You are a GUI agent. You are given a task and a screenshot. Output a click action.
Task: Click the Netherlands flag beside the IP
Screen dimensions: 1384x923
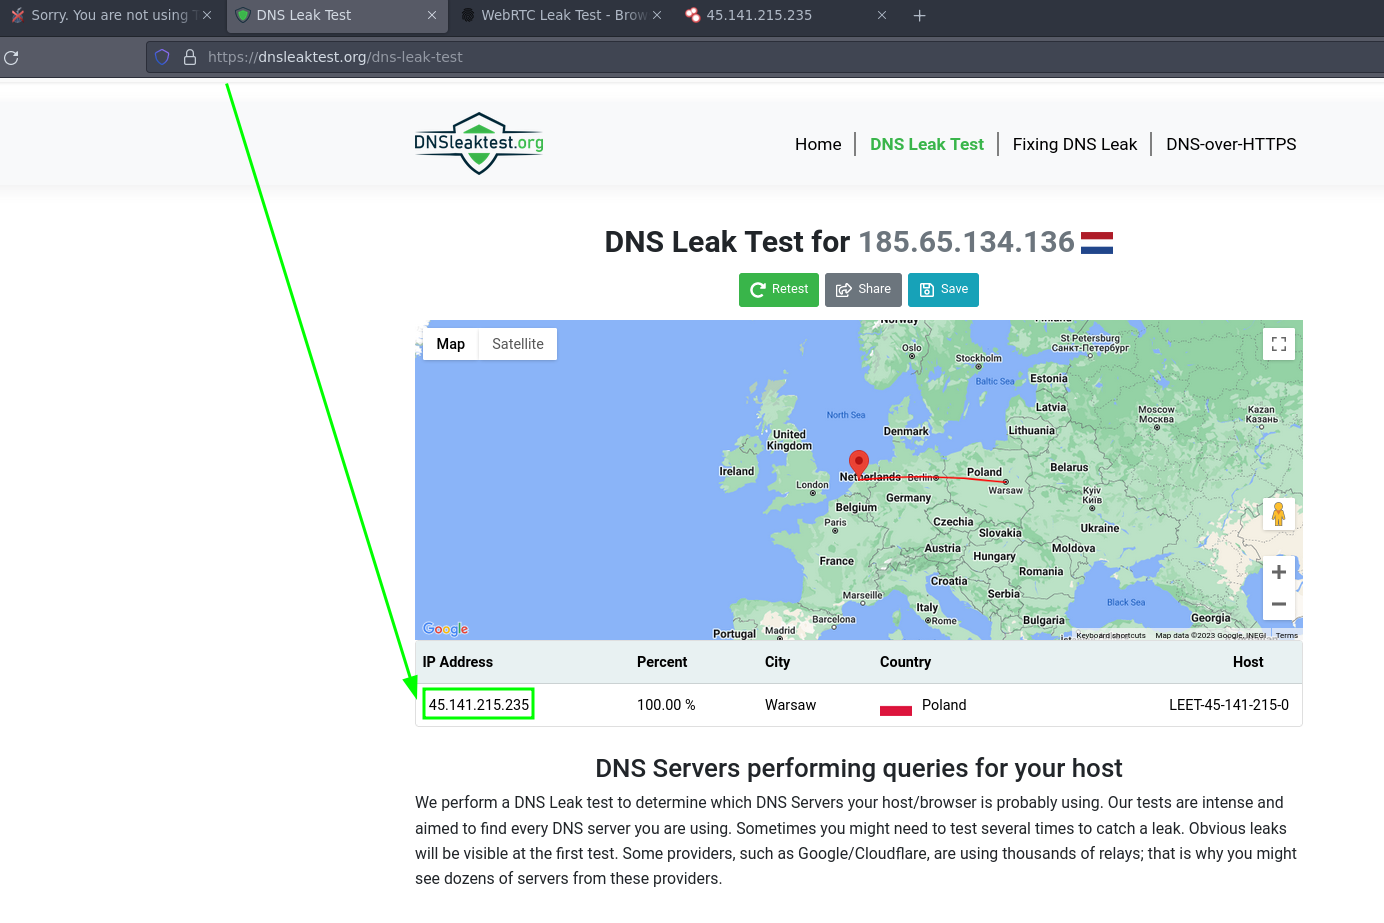tap(1097, 243)
